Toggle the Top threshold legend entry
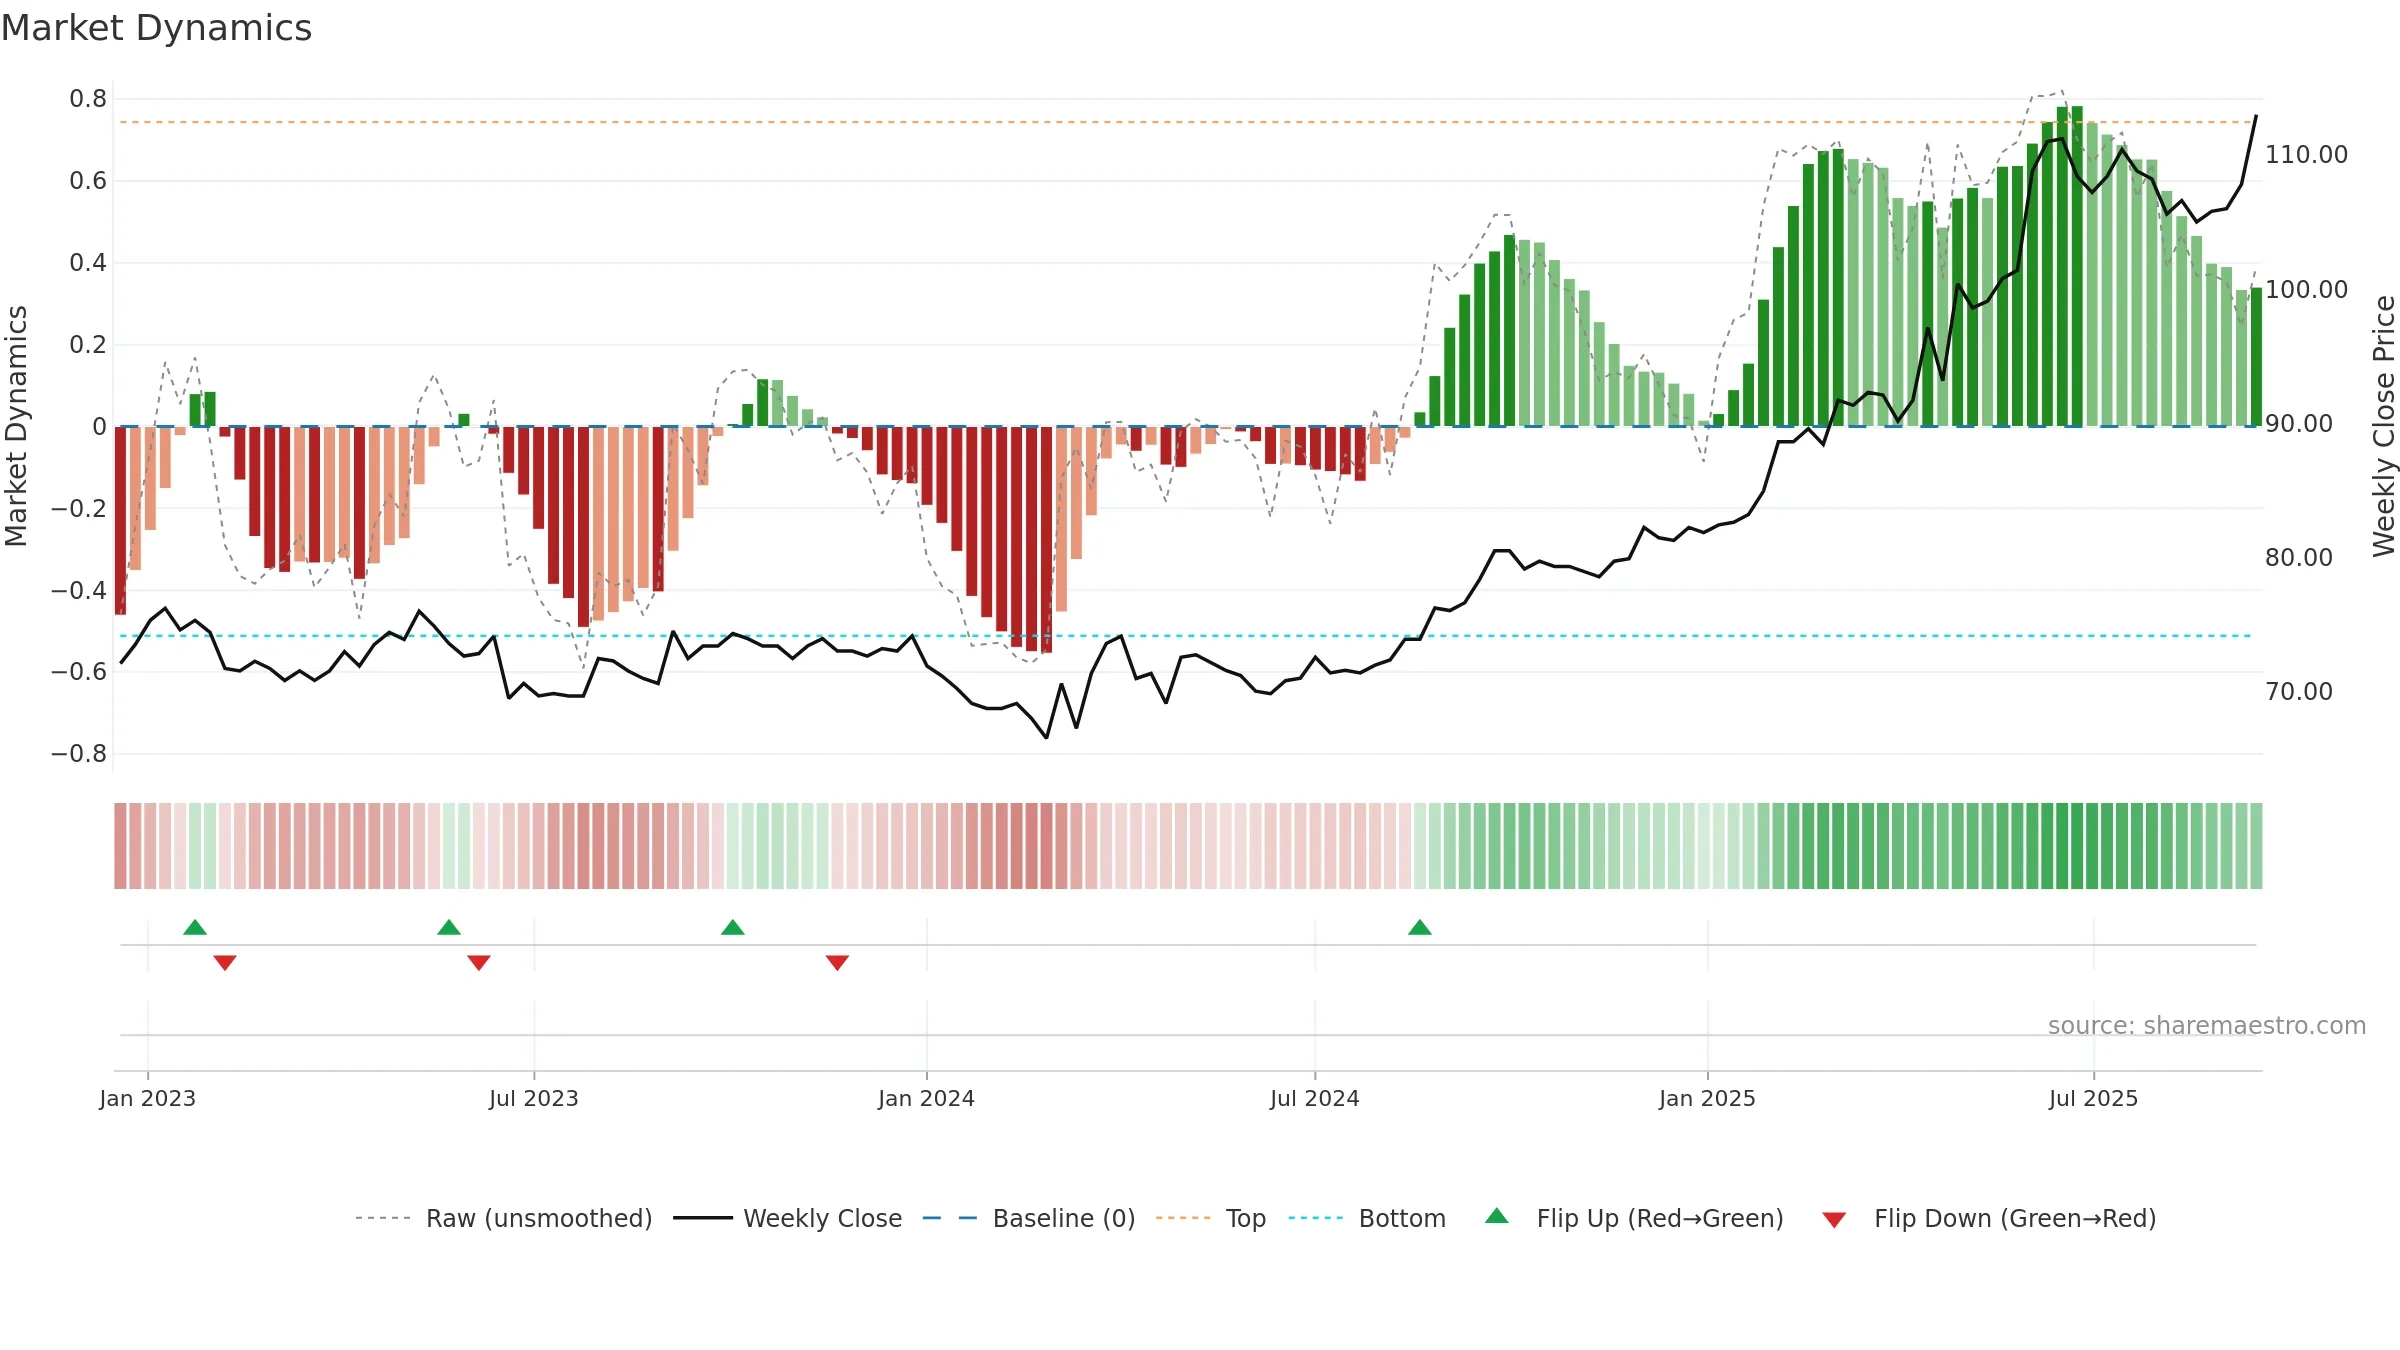Image resolution: width=2400 pixels, height=1350 pixels. [1211, 1218]
